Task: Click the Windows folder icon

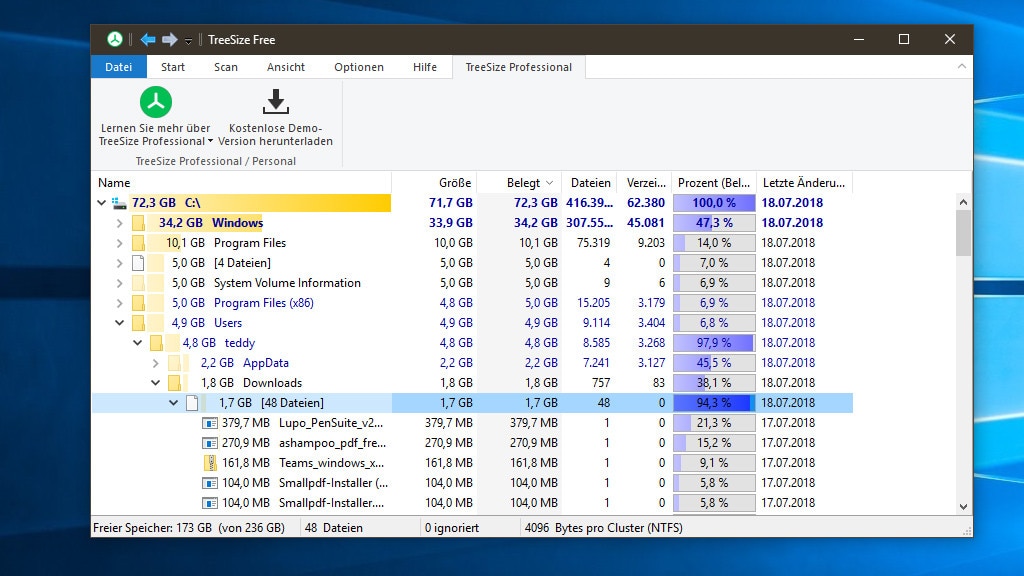Action: 138,223
